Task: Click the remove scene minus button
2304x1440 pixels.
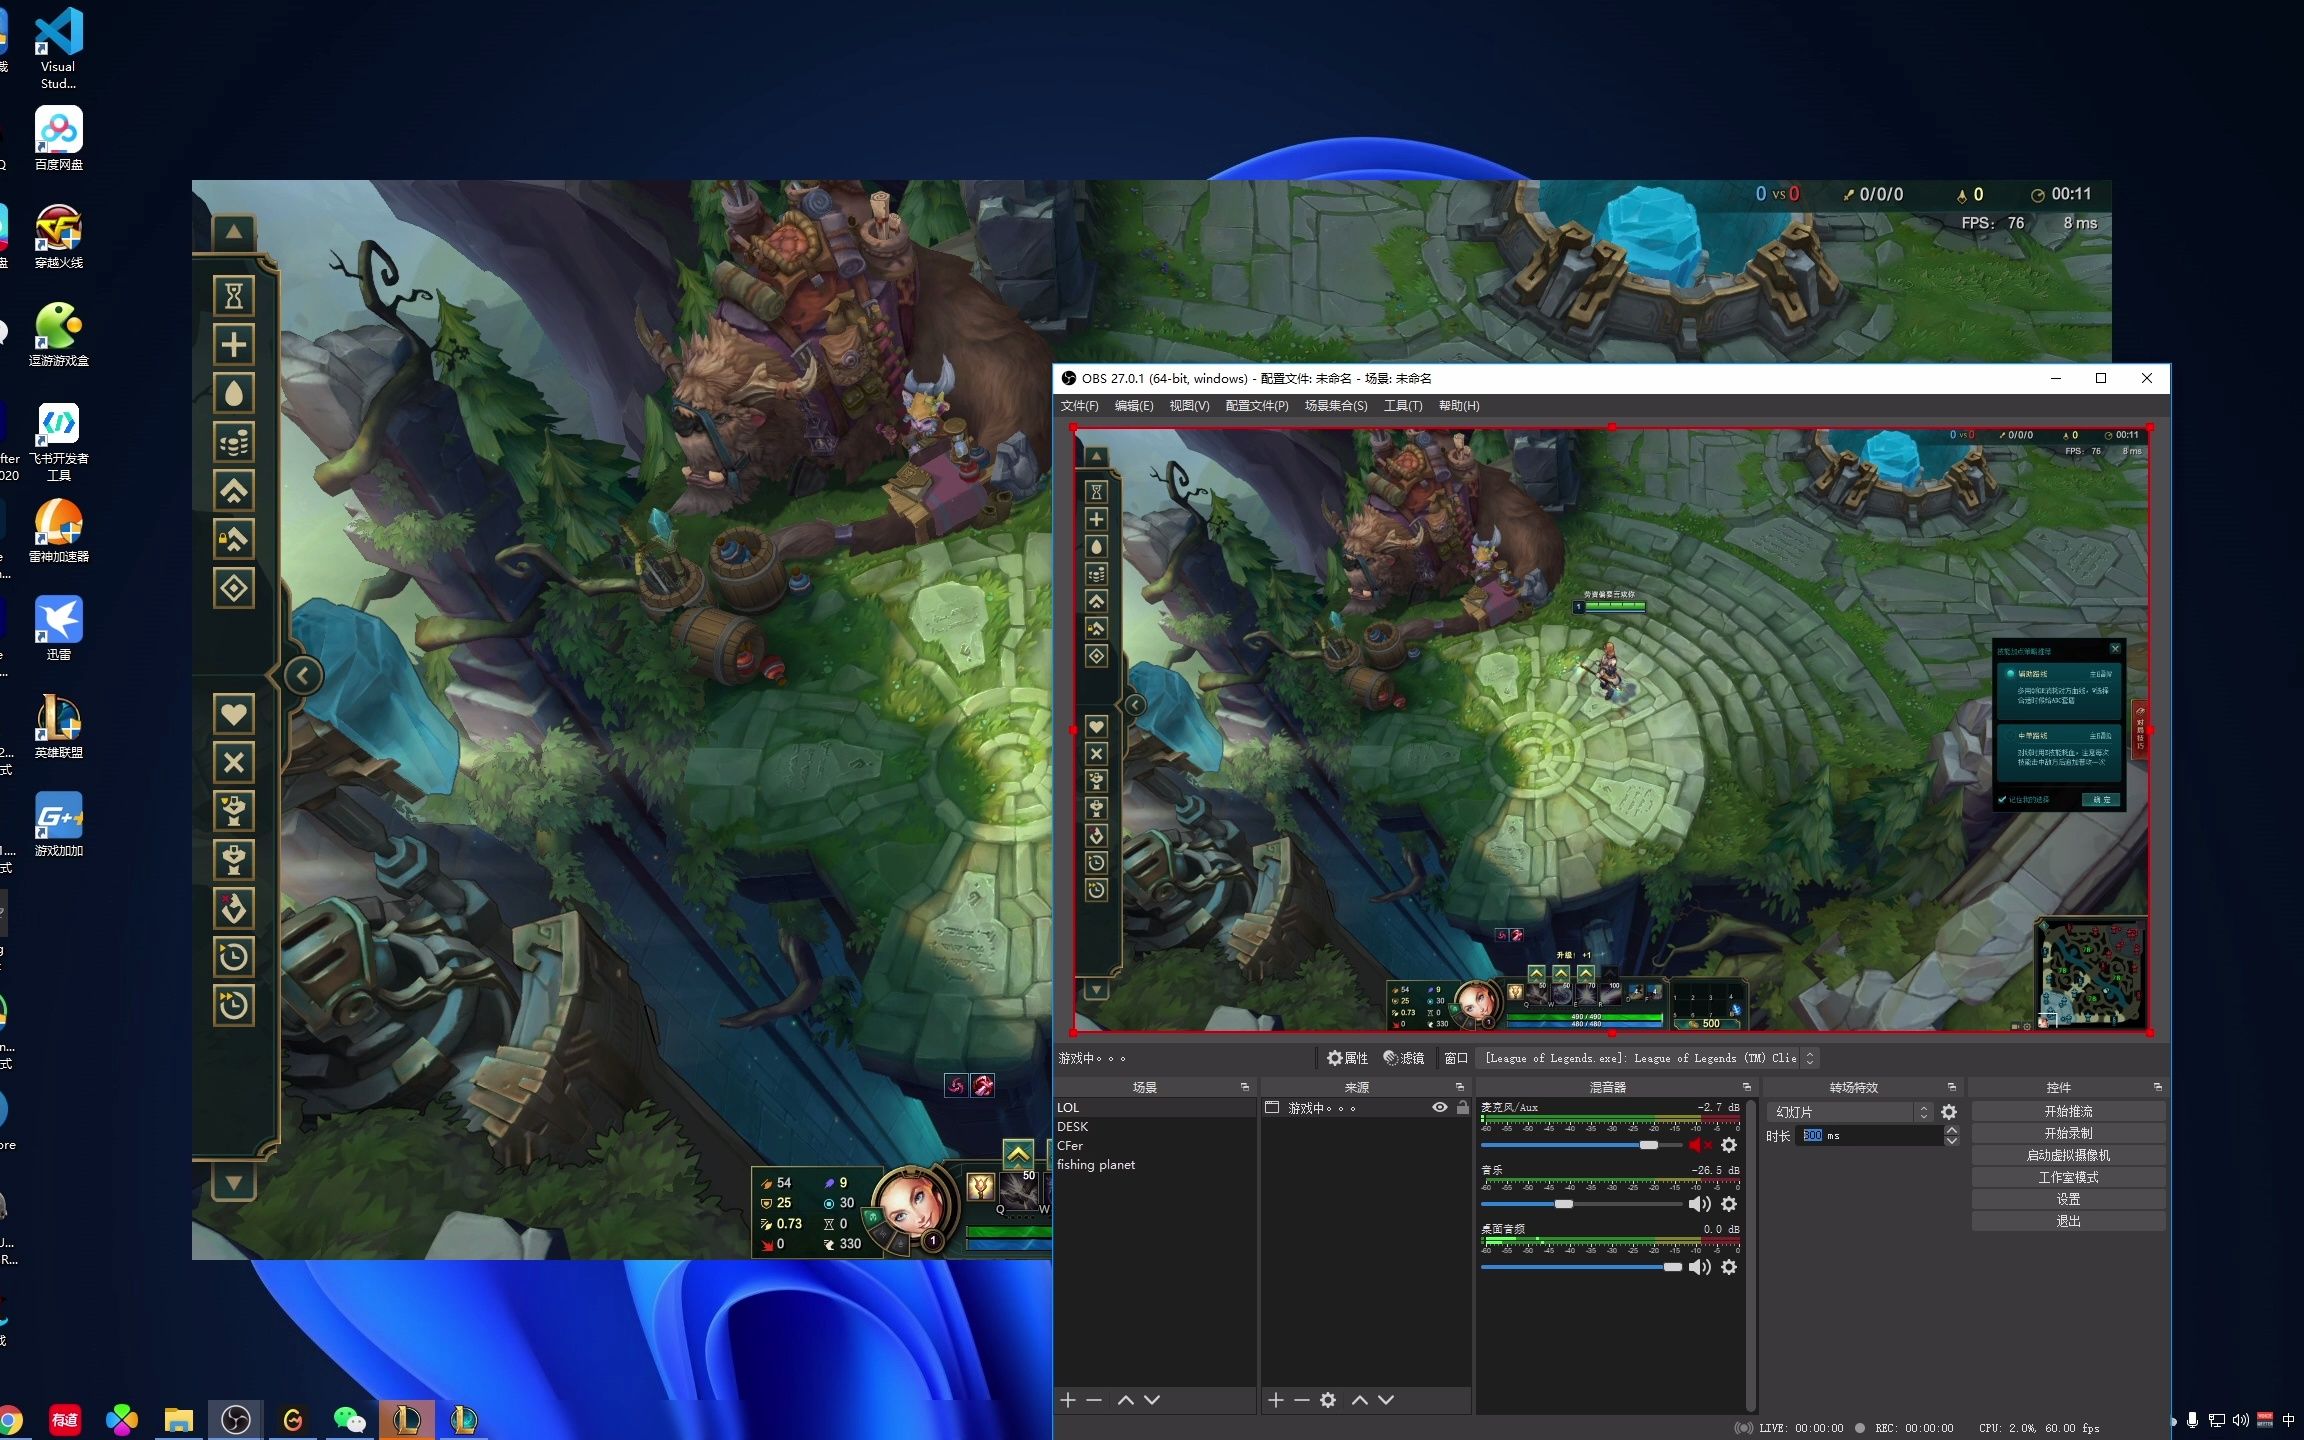Action: 1094,1400
